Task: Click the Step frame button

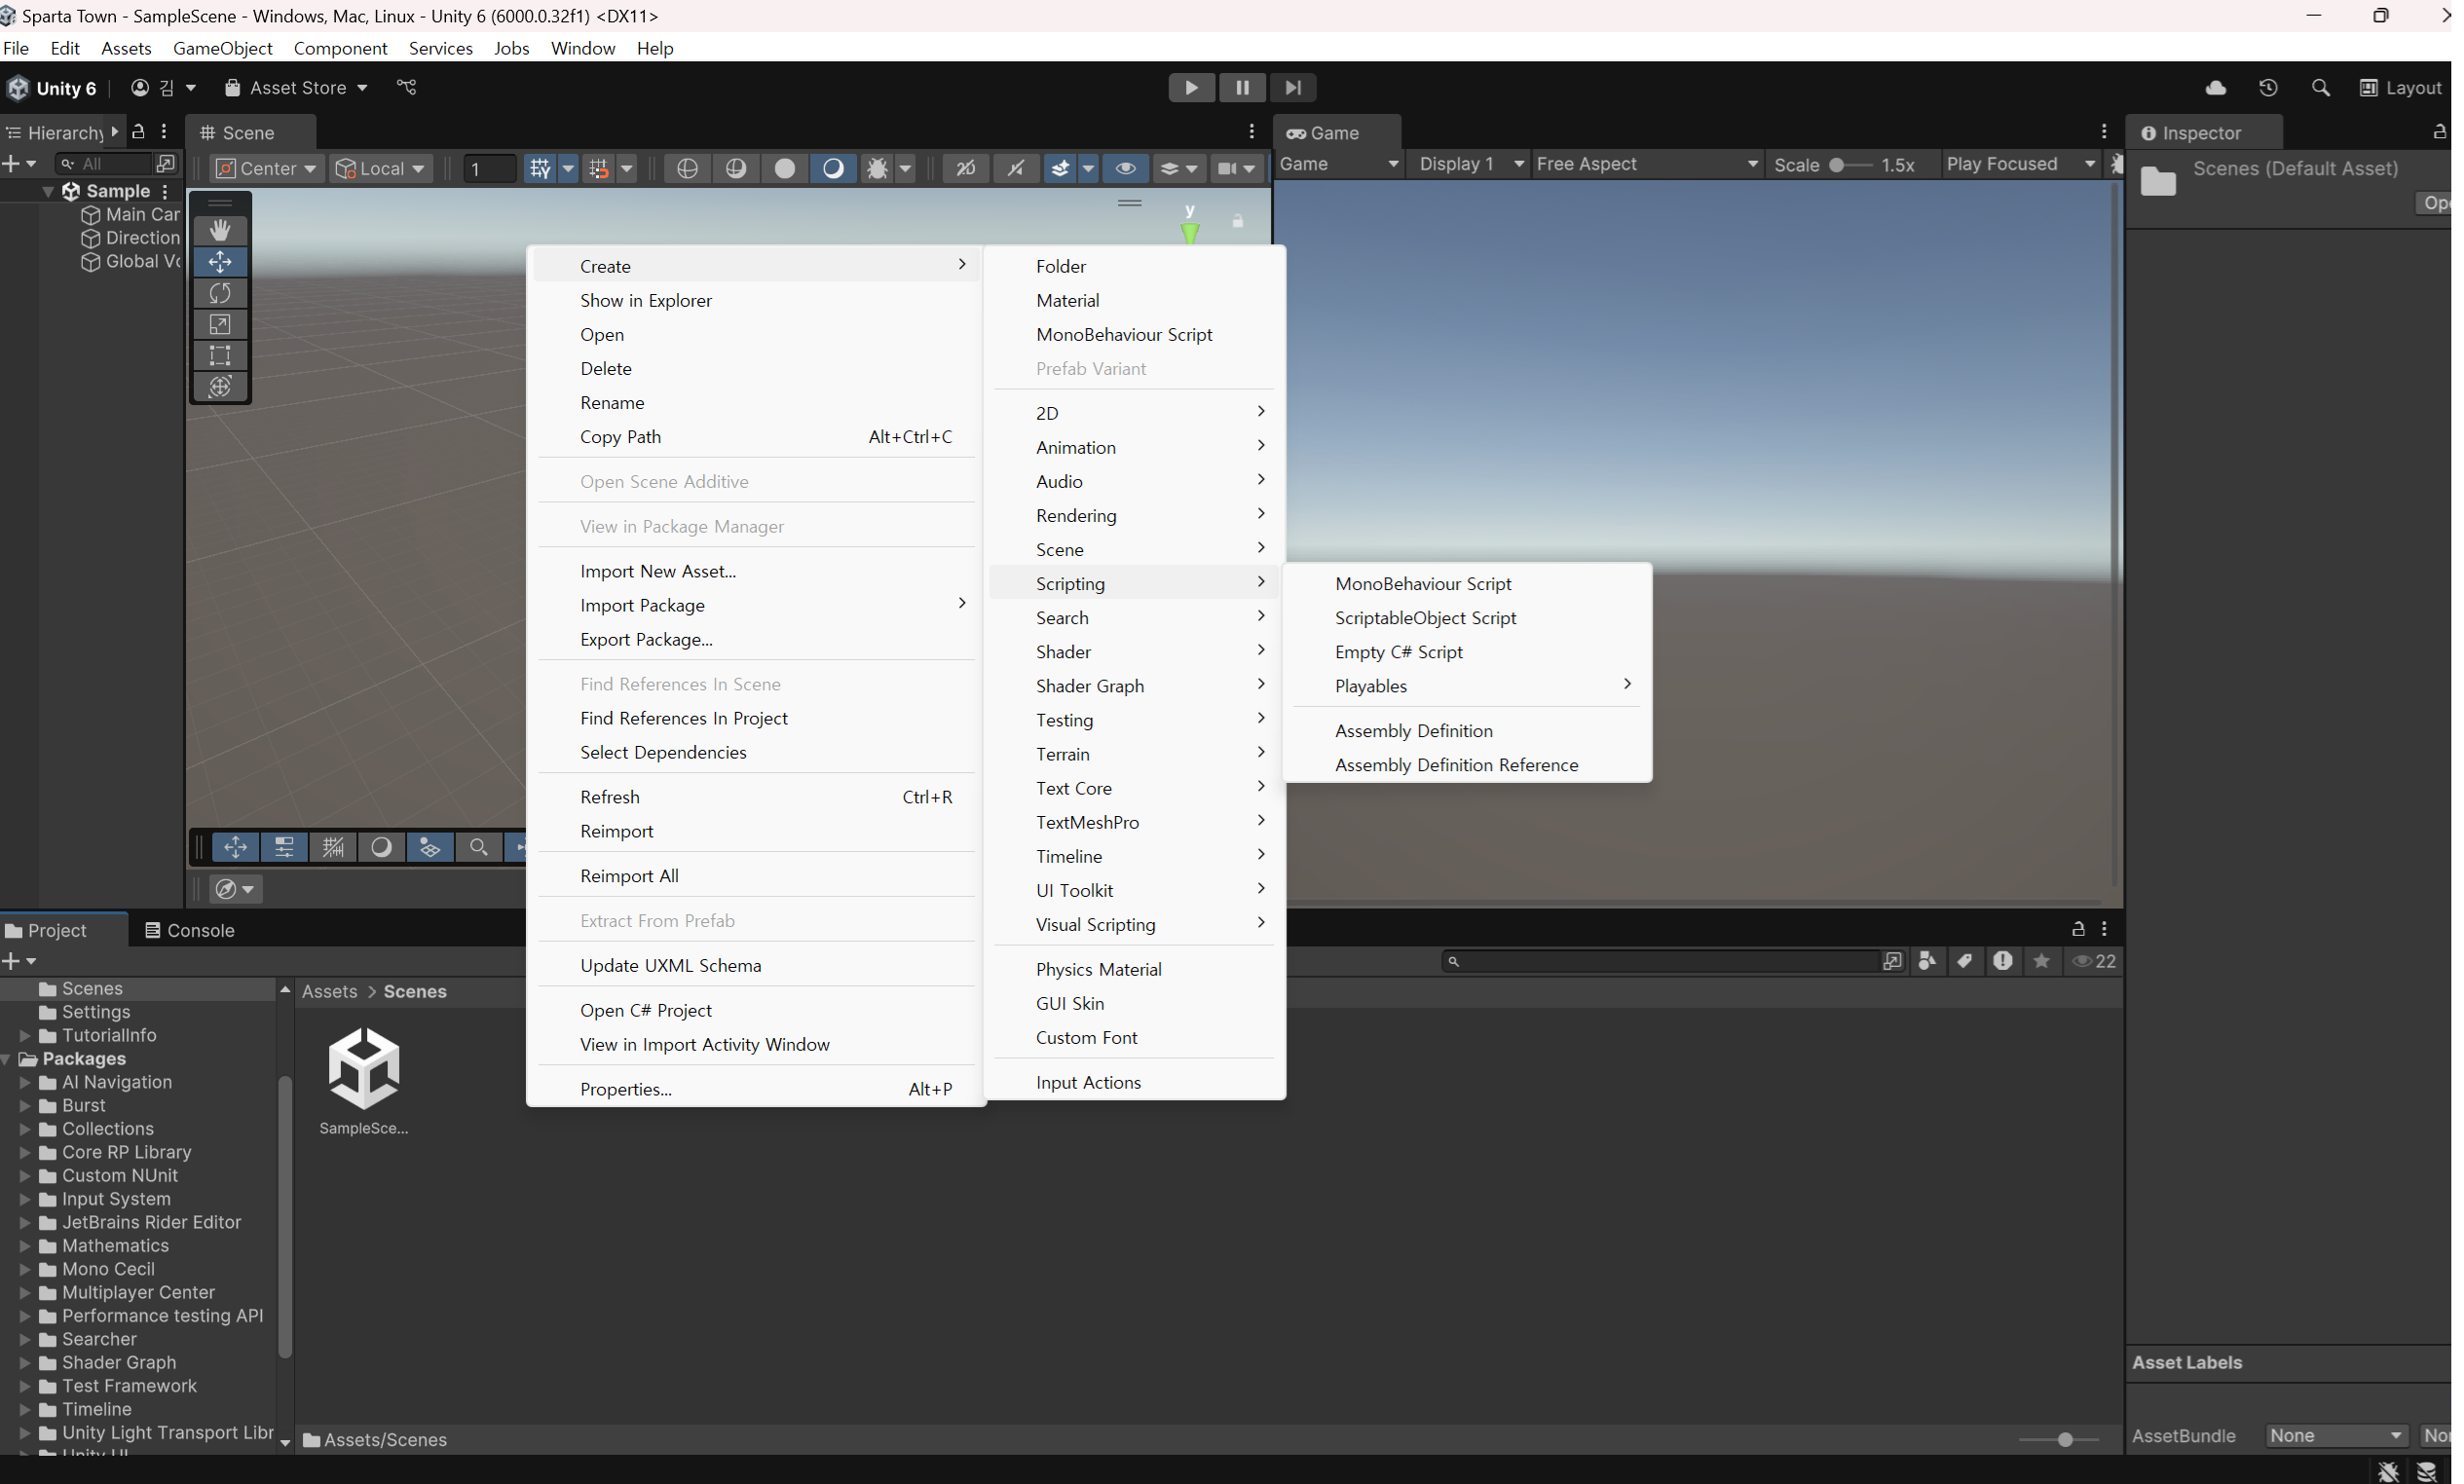Action: (x=1293, y=88)
